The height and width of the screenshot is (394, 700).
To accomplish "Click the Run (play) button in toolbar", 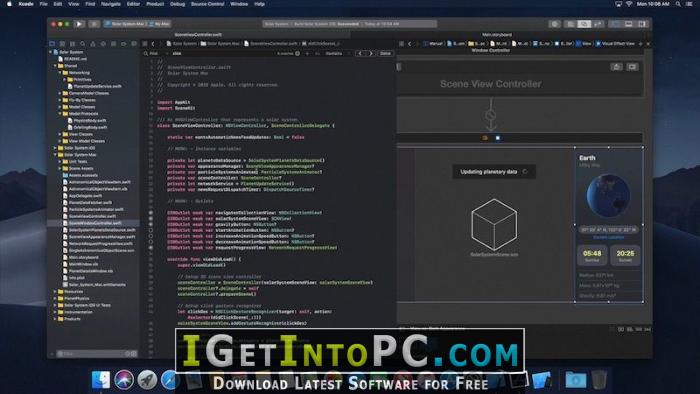I will pos(79,24).
